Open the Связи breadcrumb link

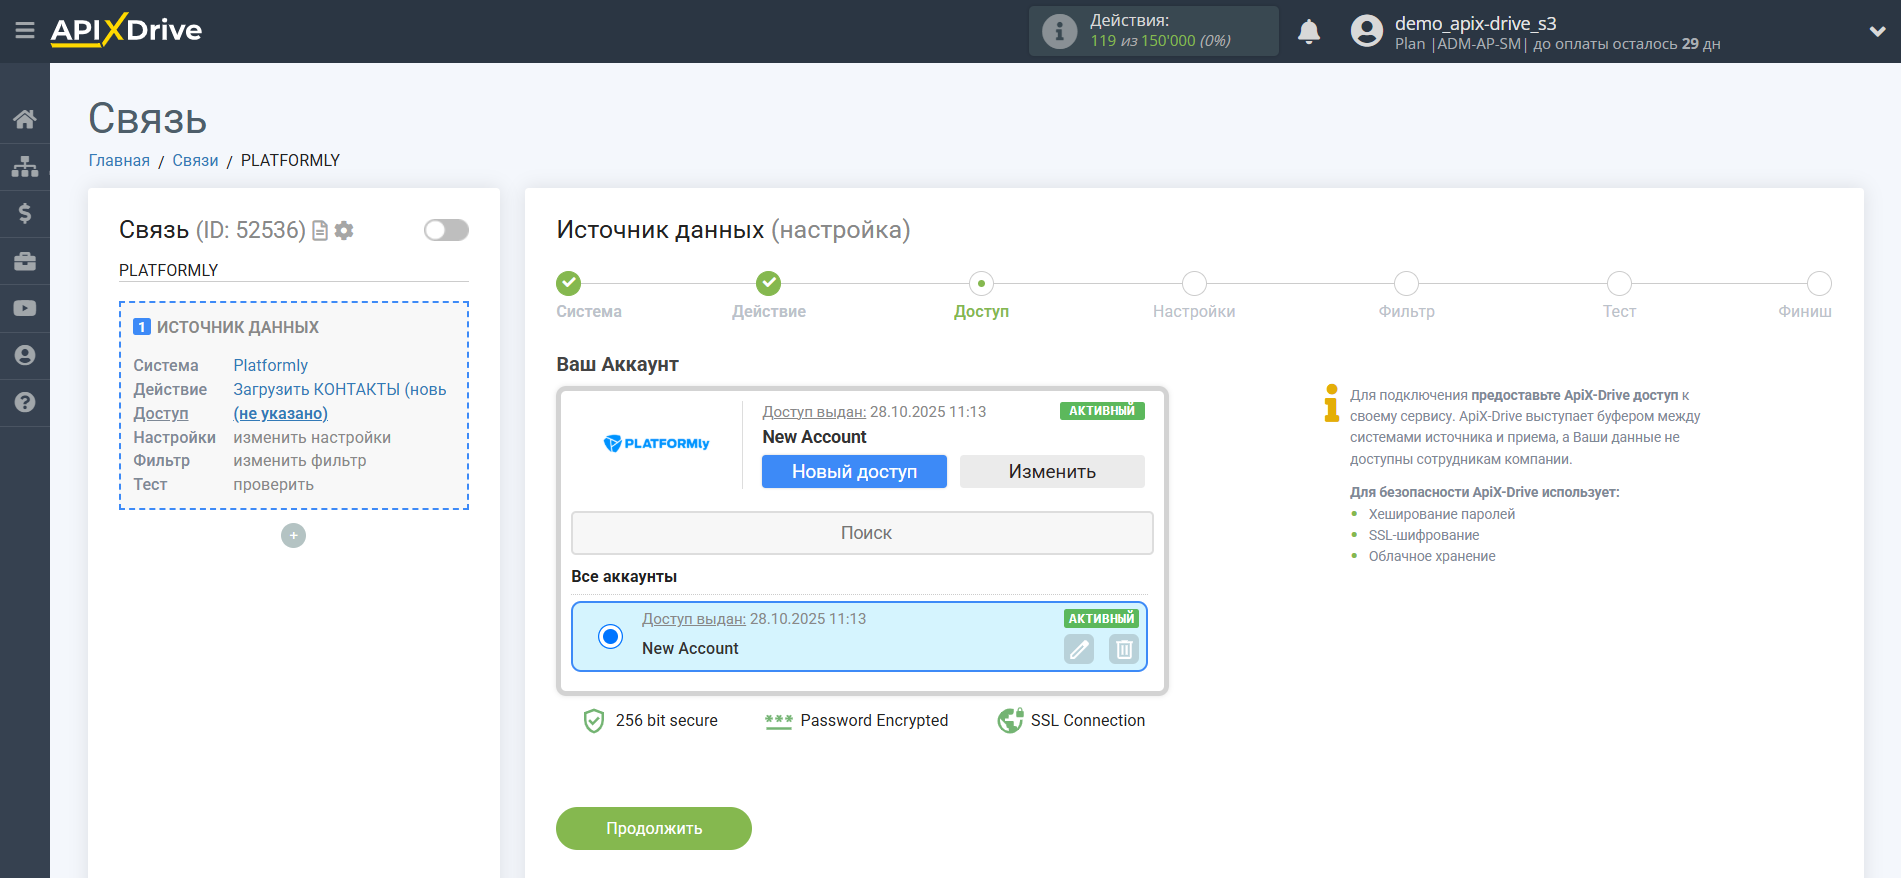(x=195, y=160)
